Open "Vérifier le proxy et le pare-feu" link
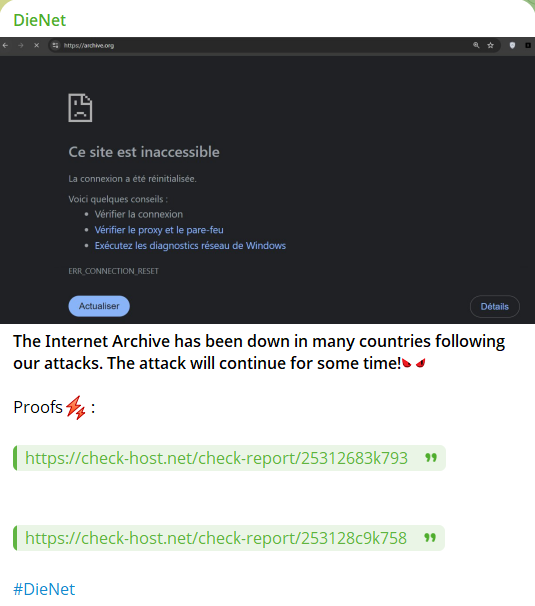This screenshot has height=606, width=535. [x=159, y=230]
